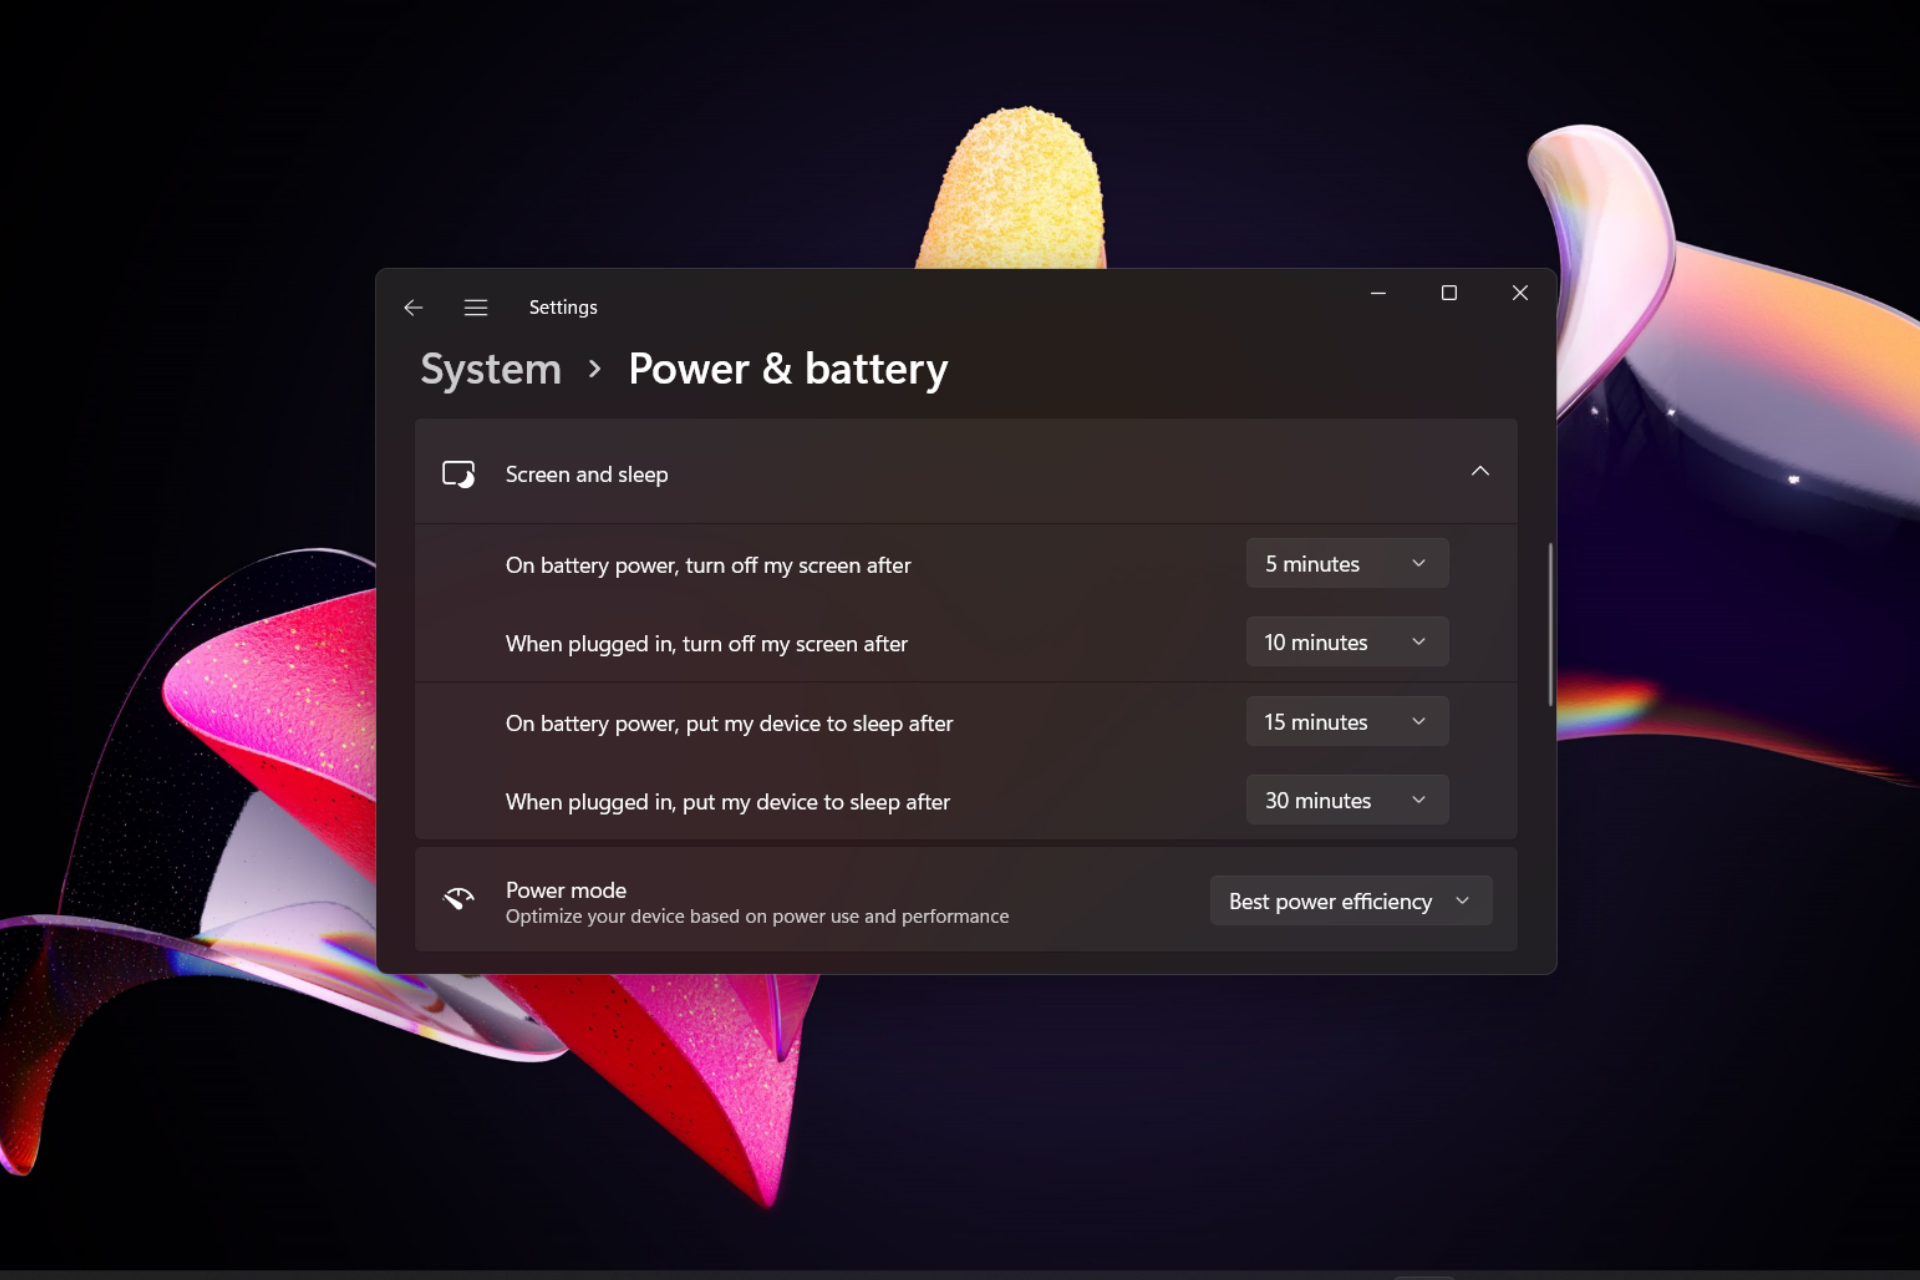Screen dimensions: 1920x1280
Task: Click the restore down window button
Action: coord(1449,291)
